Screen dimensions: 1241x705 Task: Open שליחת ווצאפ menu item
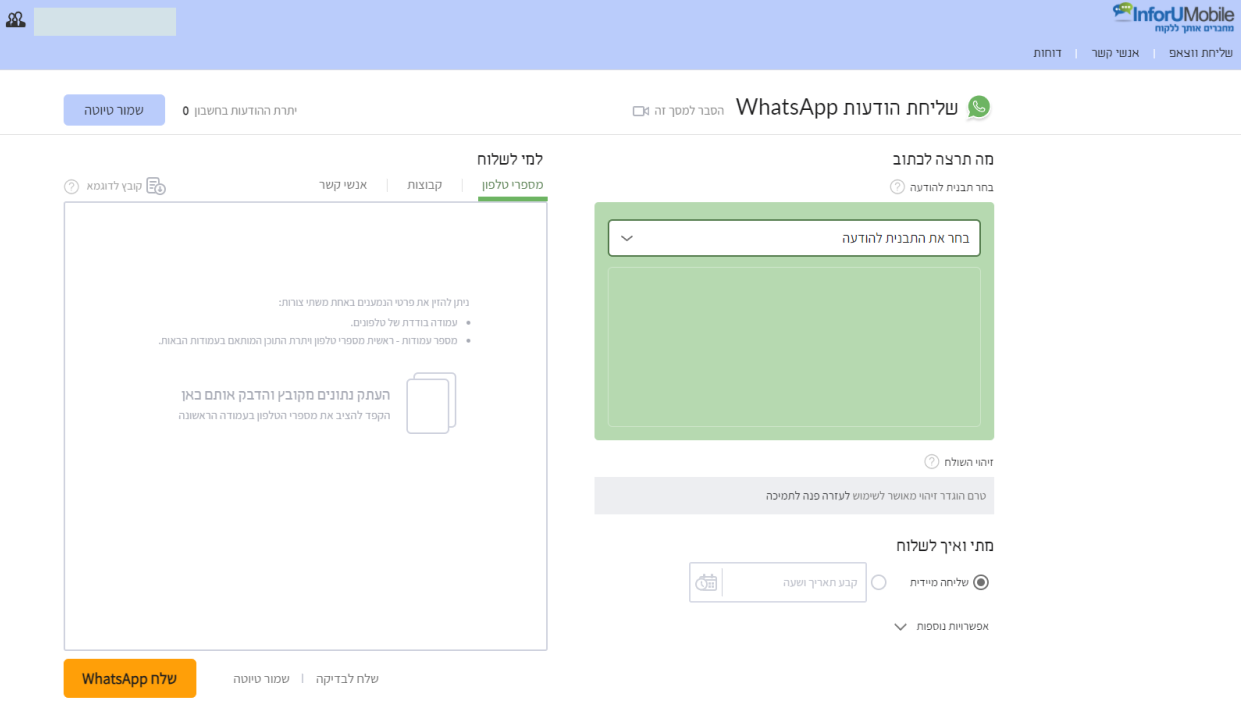pyautogui.click(x=1201, y=52)
